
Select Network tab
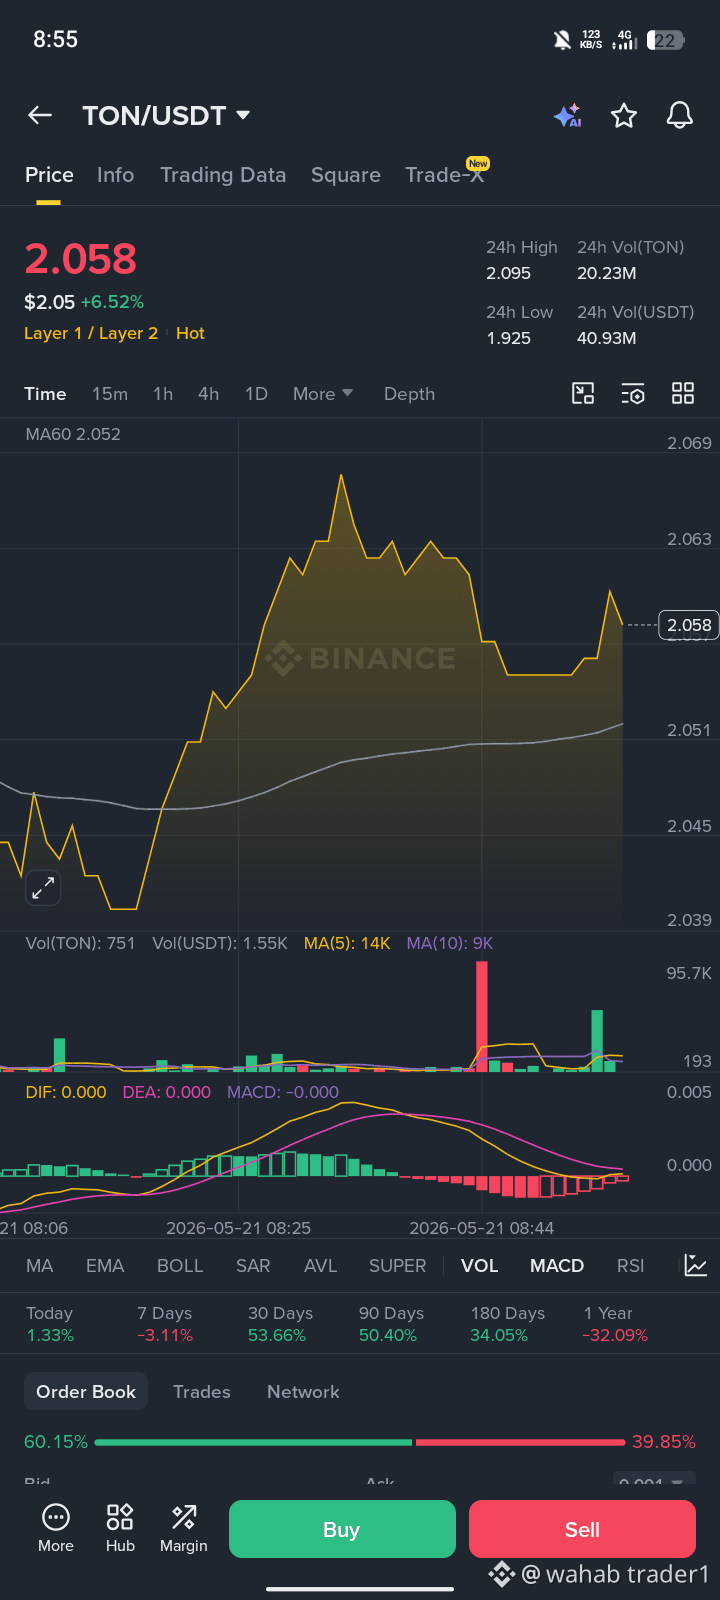coord(303,1392)
